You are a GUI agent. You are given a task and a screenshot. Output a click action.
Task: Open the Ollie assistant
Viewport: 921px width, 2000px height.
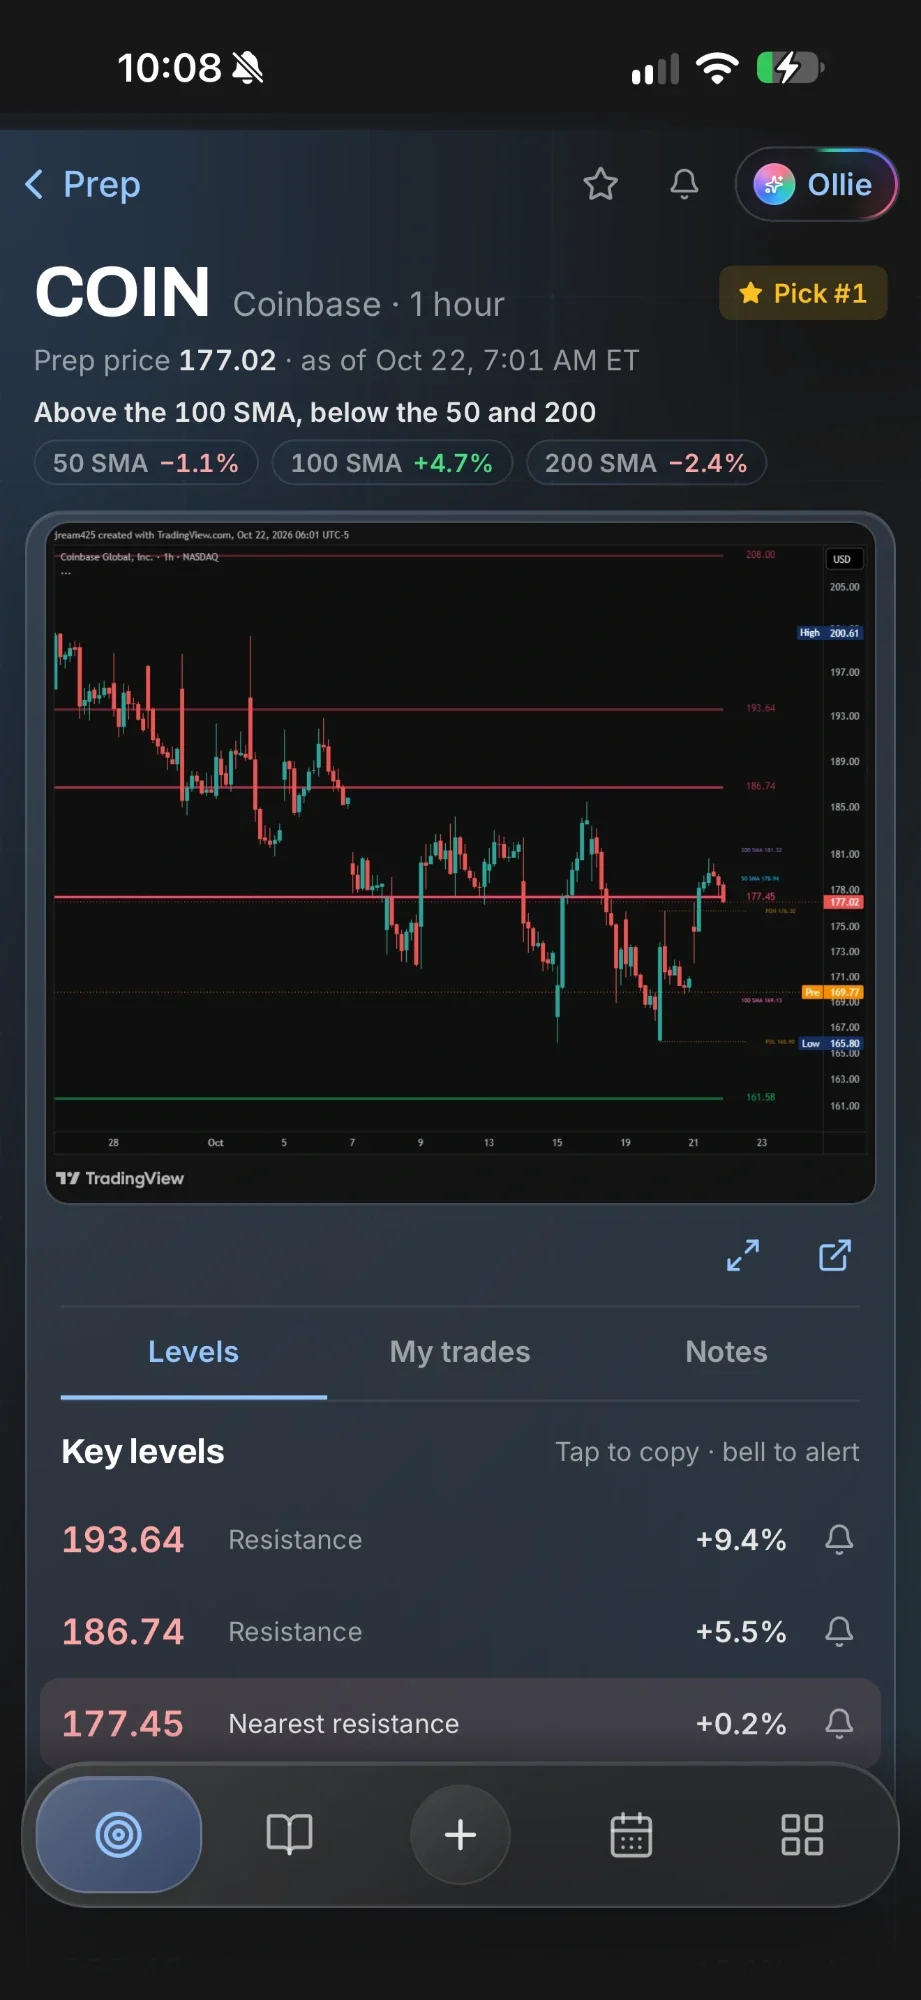[x=816, y=184]
